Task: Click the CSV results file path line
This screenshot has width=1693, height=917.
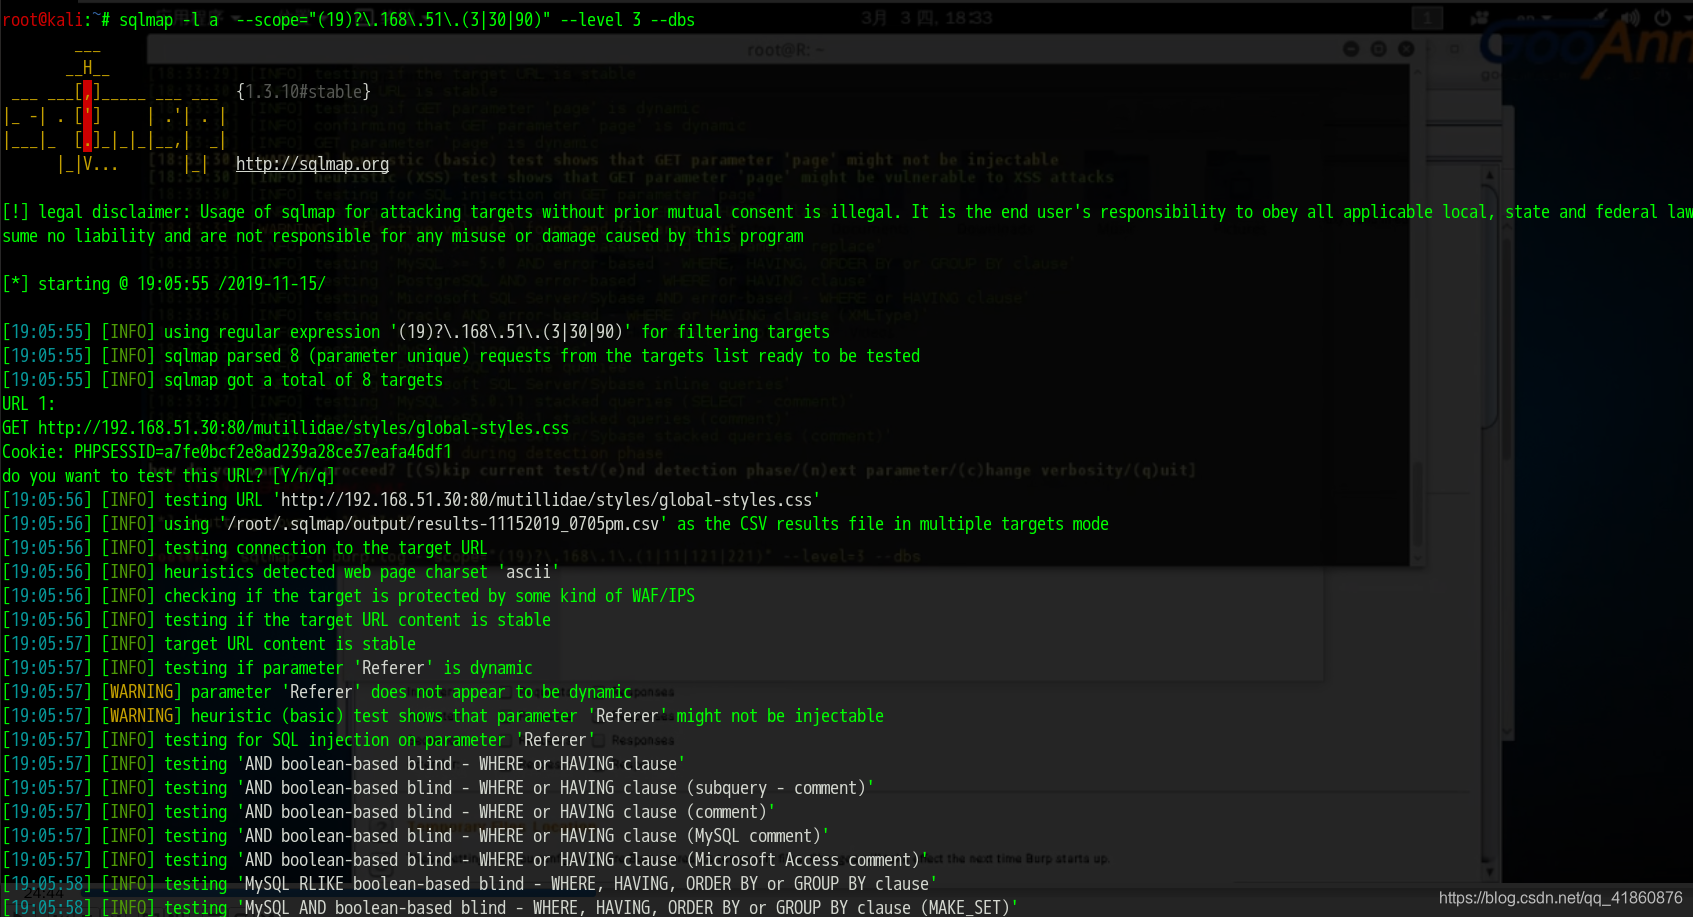Action: coord(555,524)
